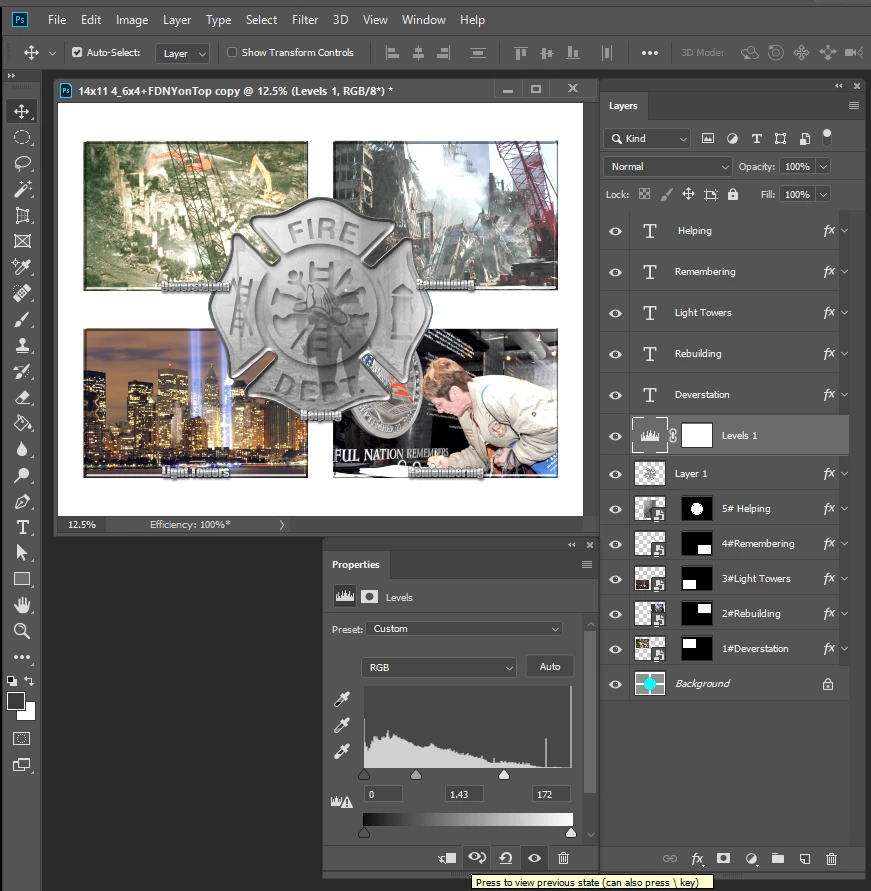Select the History Brush tool

tap(22, 372)
